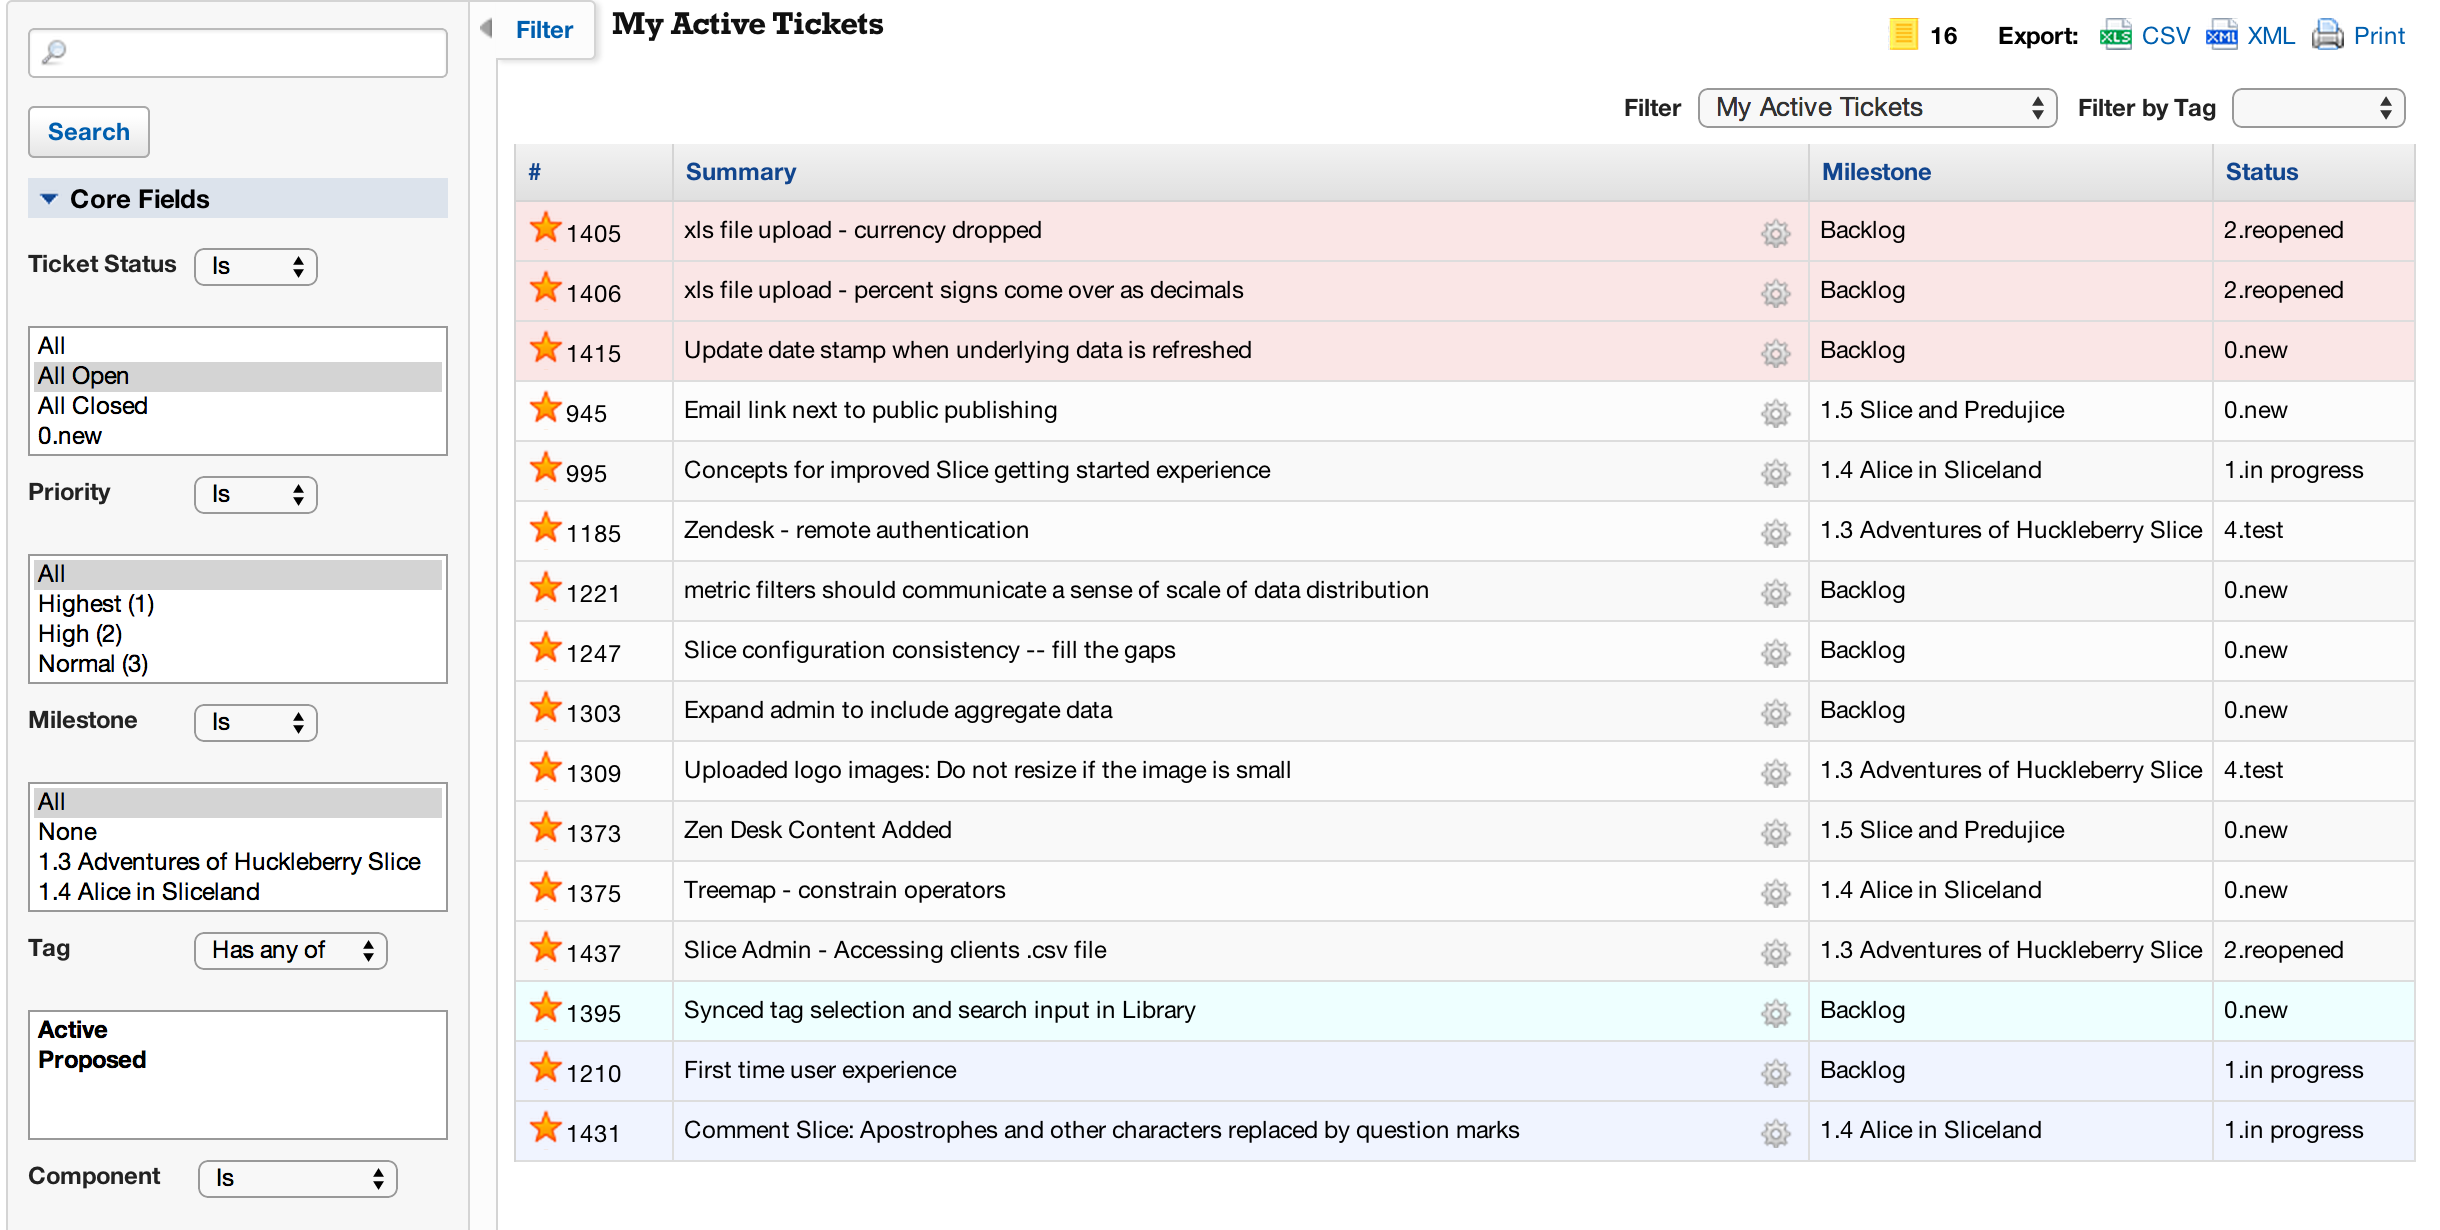The image size is (2440, 1230).
Task: Collapse the Core Fields section
Action: (x=49, y=199)
